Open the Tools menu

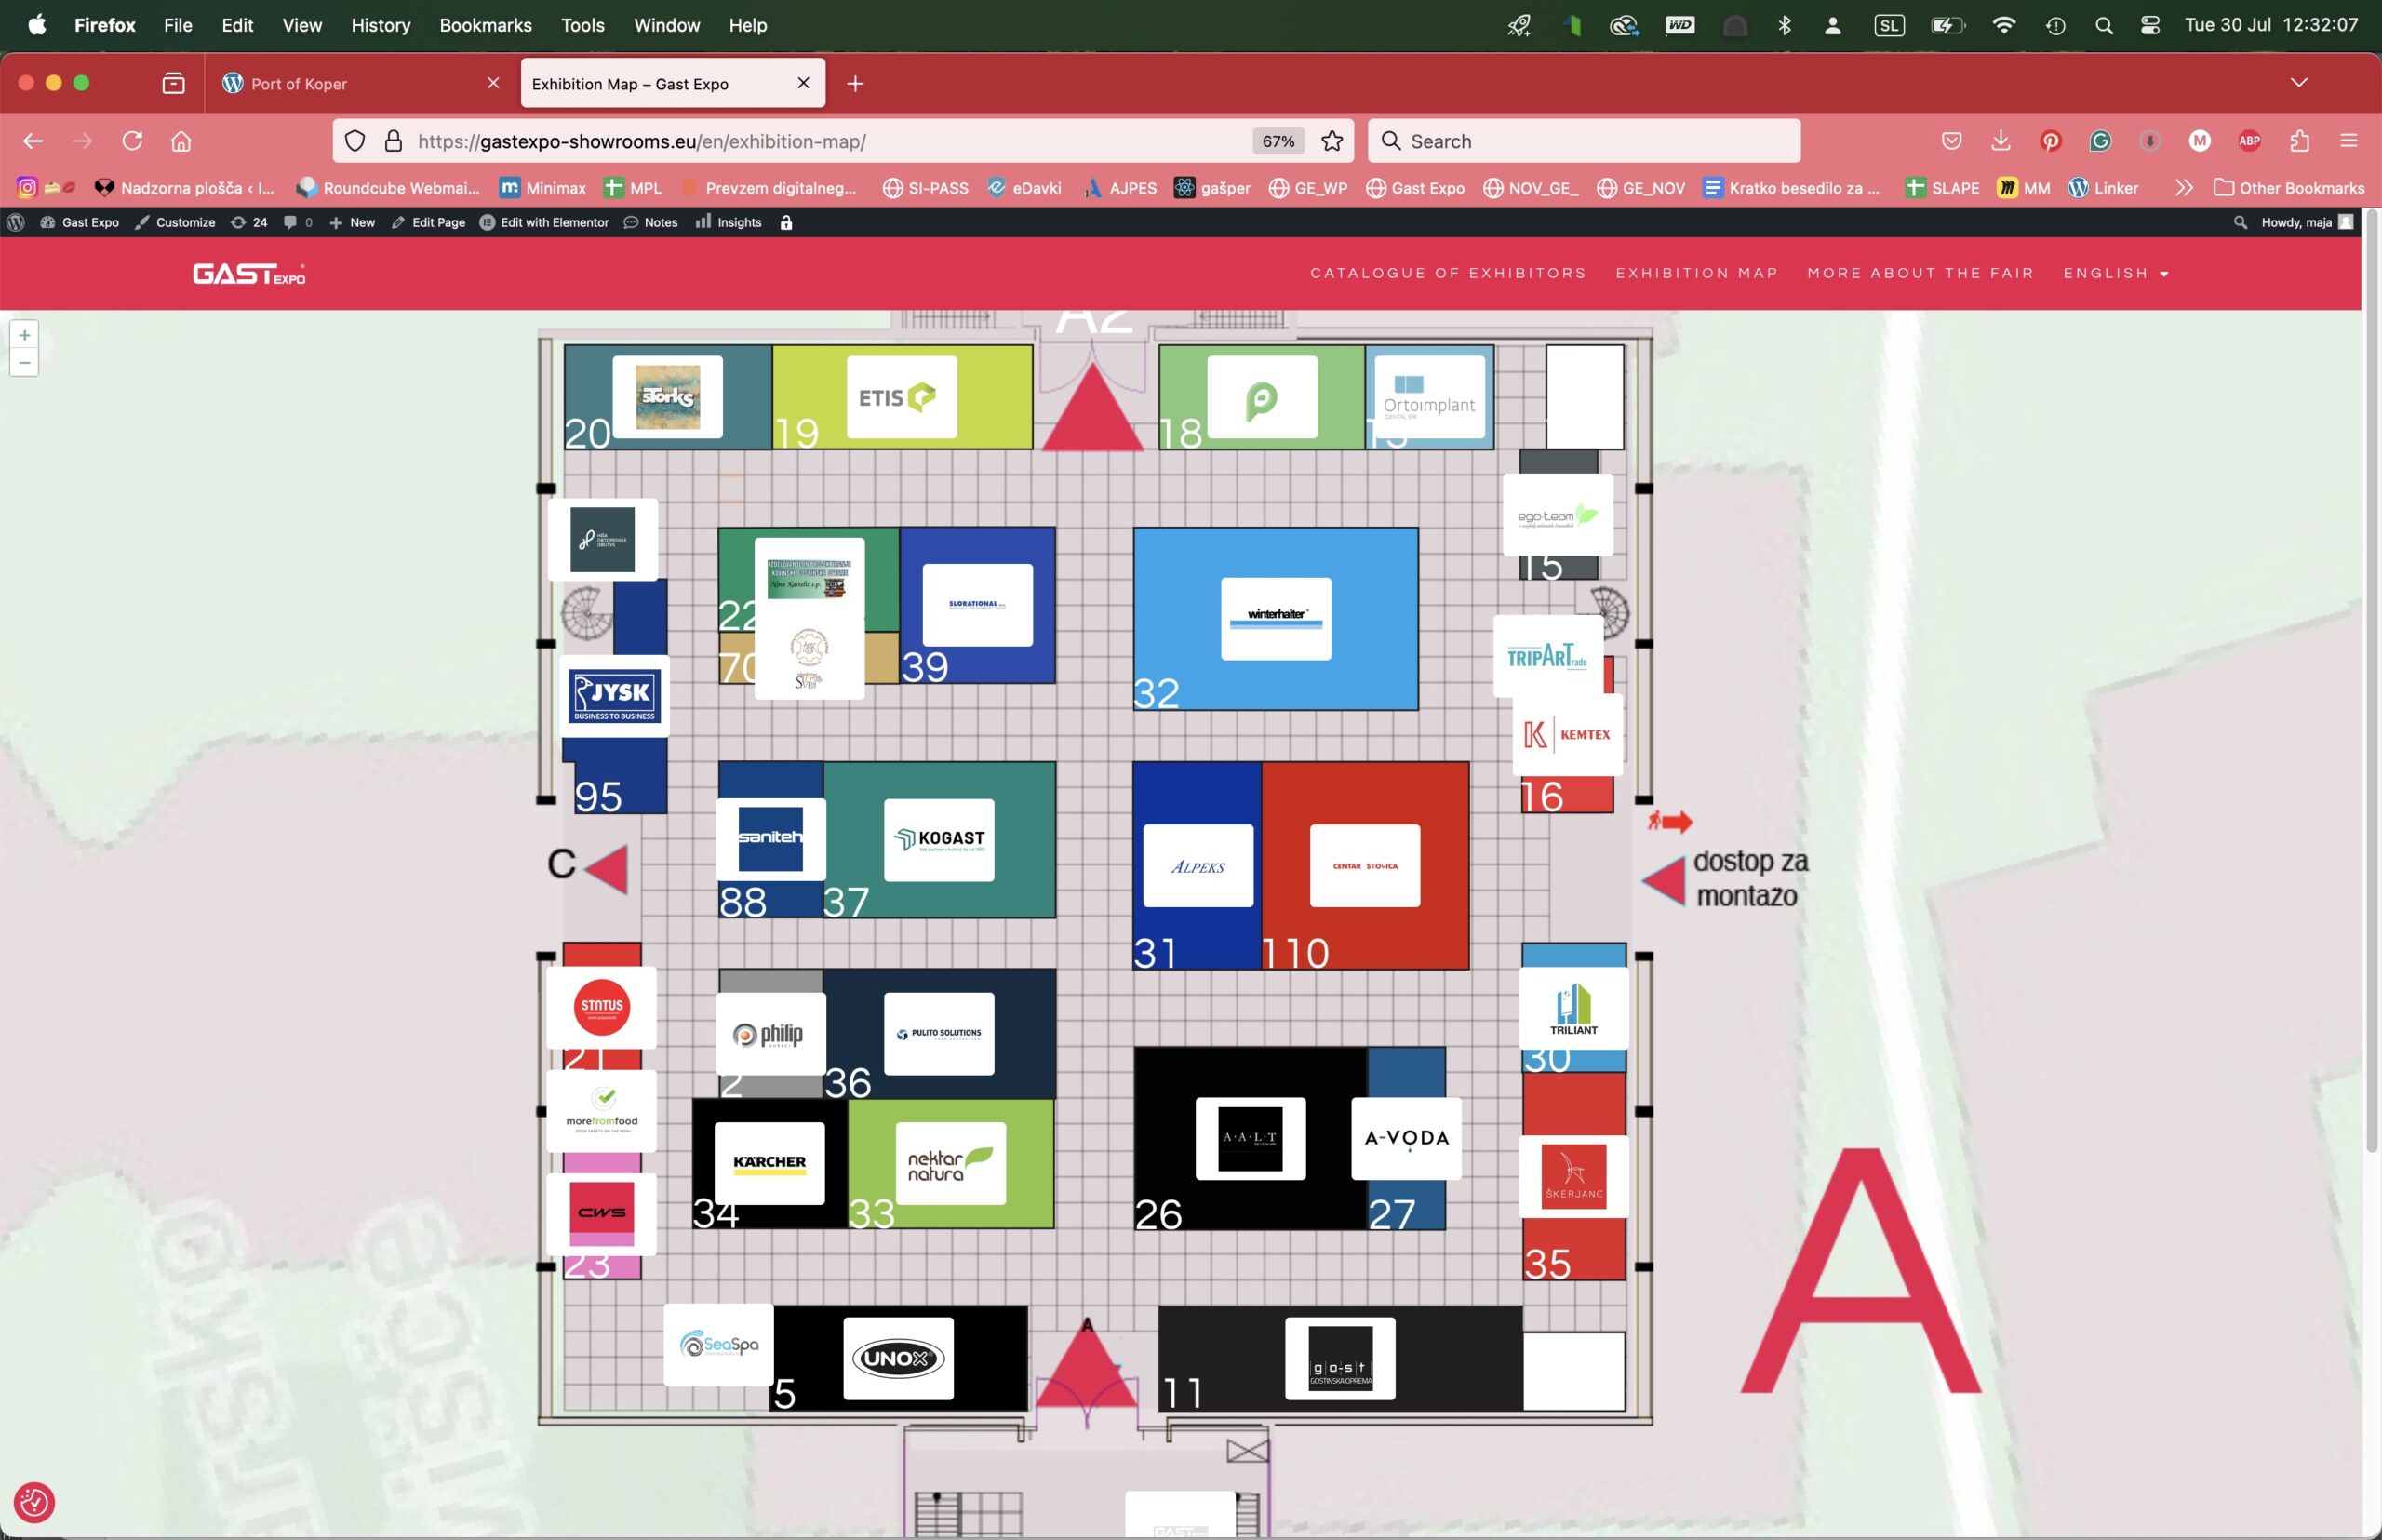[582, 25]
